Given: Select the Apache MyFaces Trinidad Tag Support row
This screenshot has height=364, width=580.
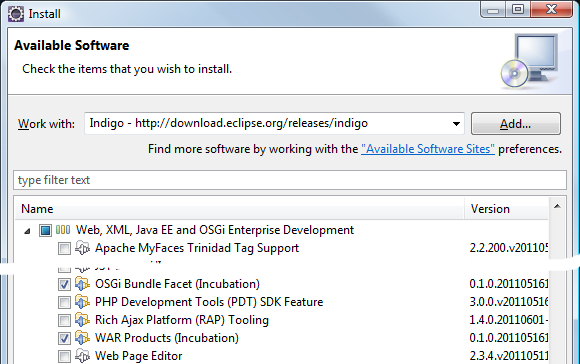Looking at the screenshot, I should [x=197, y=248].
